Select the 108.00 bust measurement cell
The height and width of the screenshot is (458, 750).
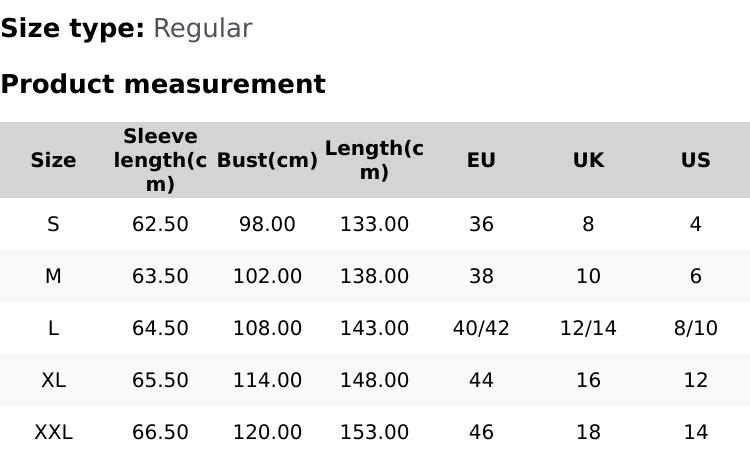pos(267,328)
